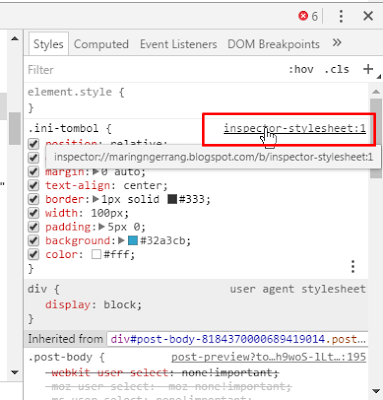
Task: Show more tabs with double chevron
Action: click(x=337, y=43)
